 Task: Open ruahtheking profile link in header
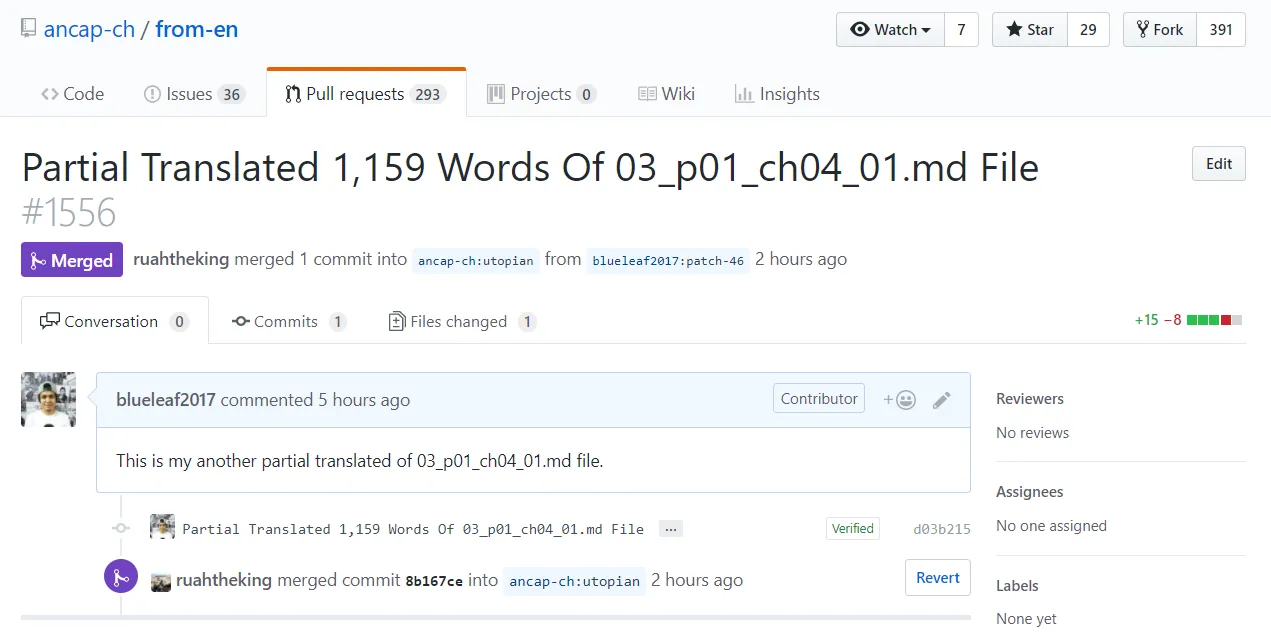[181, 259]
